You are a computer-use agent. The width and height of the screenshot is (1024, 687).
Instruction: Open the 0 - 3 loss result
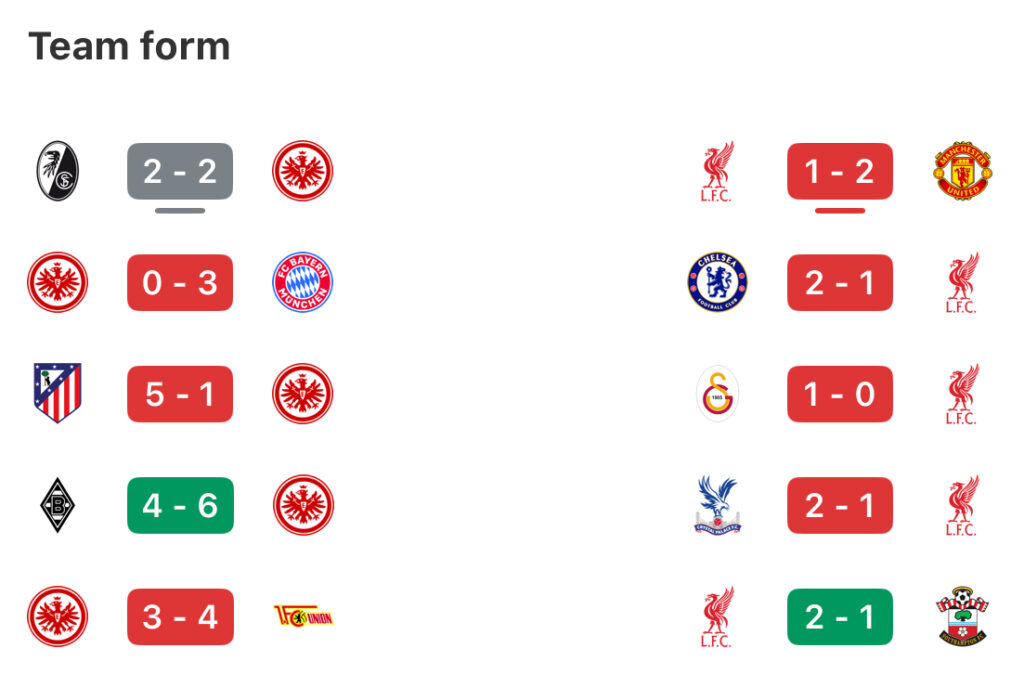(x=180, y=282)
